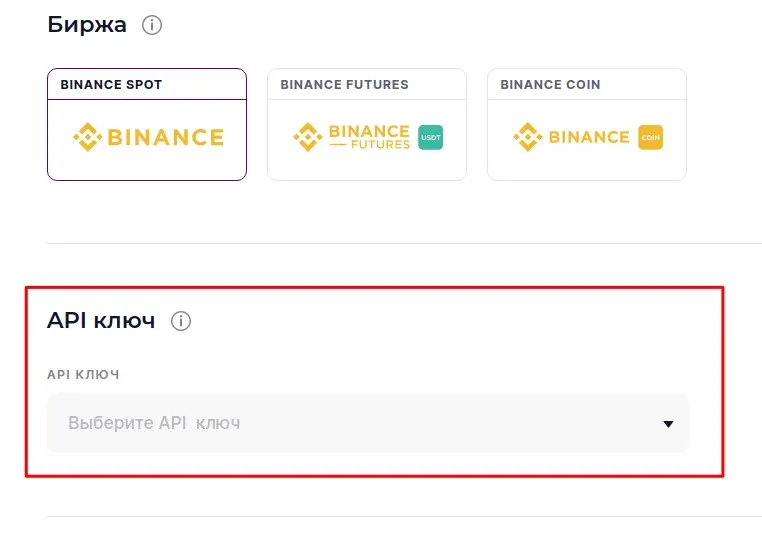
Task: Click the Биржа section heading
Action: pyautogui.click(x=87, y=25)
